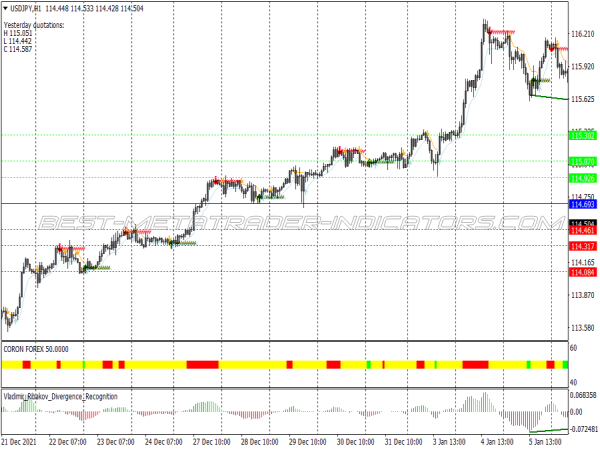This screenshot has width=600, height=450.
Task: Click the Vladimir_Ribakov_Divergence_Recognition indicator label
Action: click(x=60, y=397)
